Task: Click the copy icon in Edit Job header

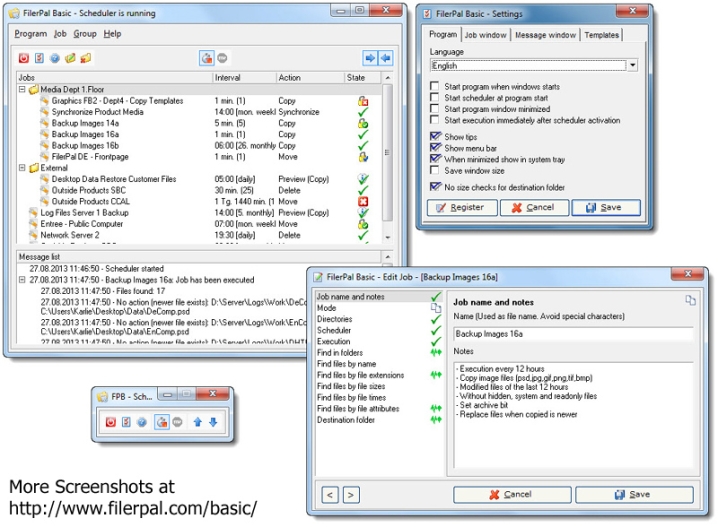Action: point(691,300)
